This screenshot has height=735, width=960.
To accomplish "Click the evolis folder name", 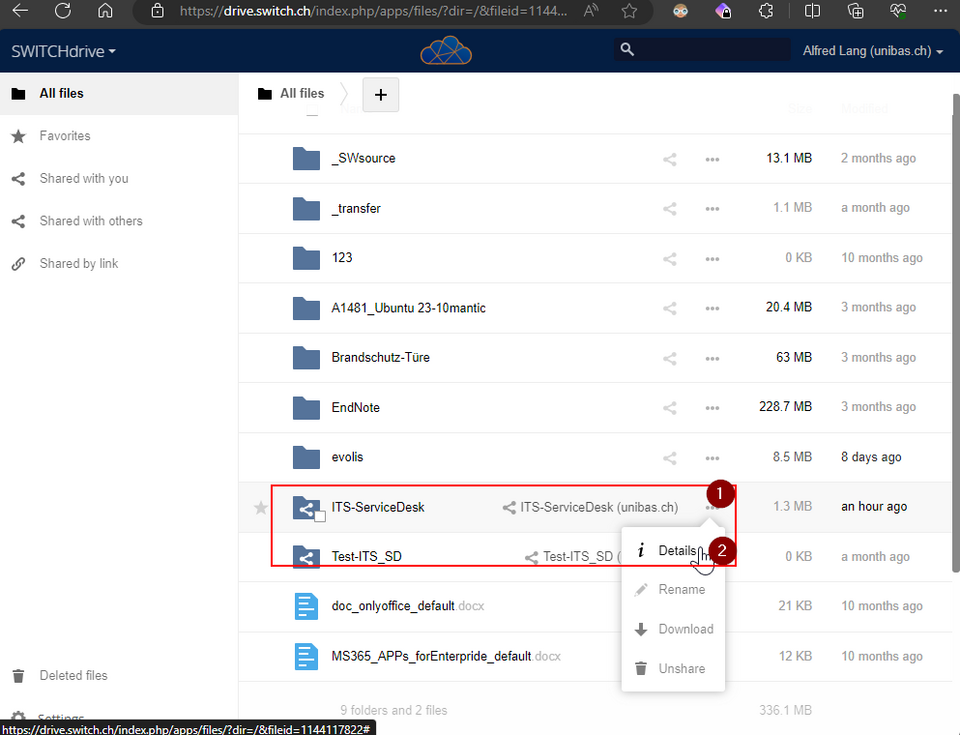I will pos(347,458).
